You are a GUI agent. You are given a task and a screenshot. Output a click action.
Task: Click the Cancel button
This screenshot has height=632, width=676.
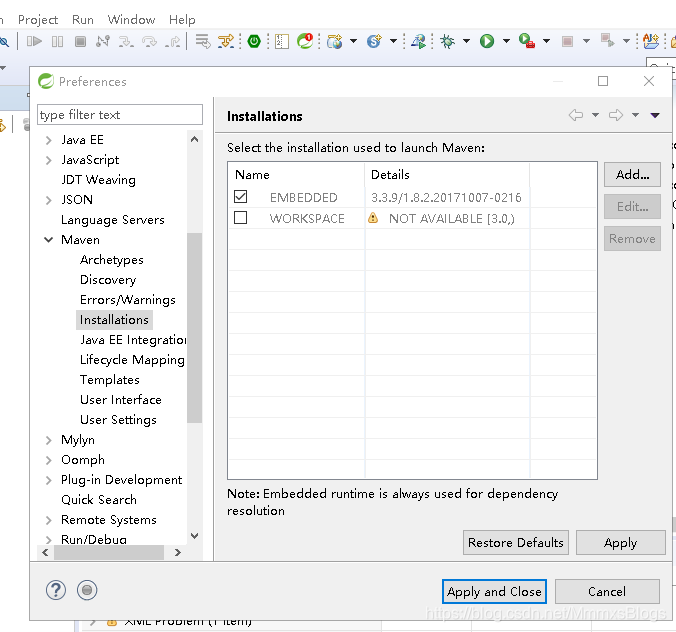[x=607, y=591]
